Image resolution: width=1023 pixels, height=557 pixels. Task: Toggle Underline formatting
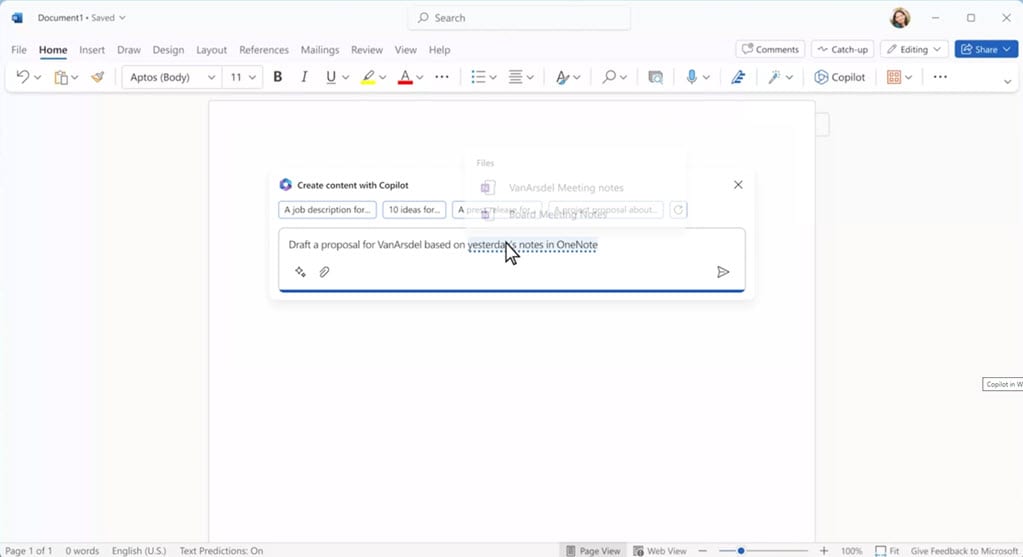[x=331, y=77]
